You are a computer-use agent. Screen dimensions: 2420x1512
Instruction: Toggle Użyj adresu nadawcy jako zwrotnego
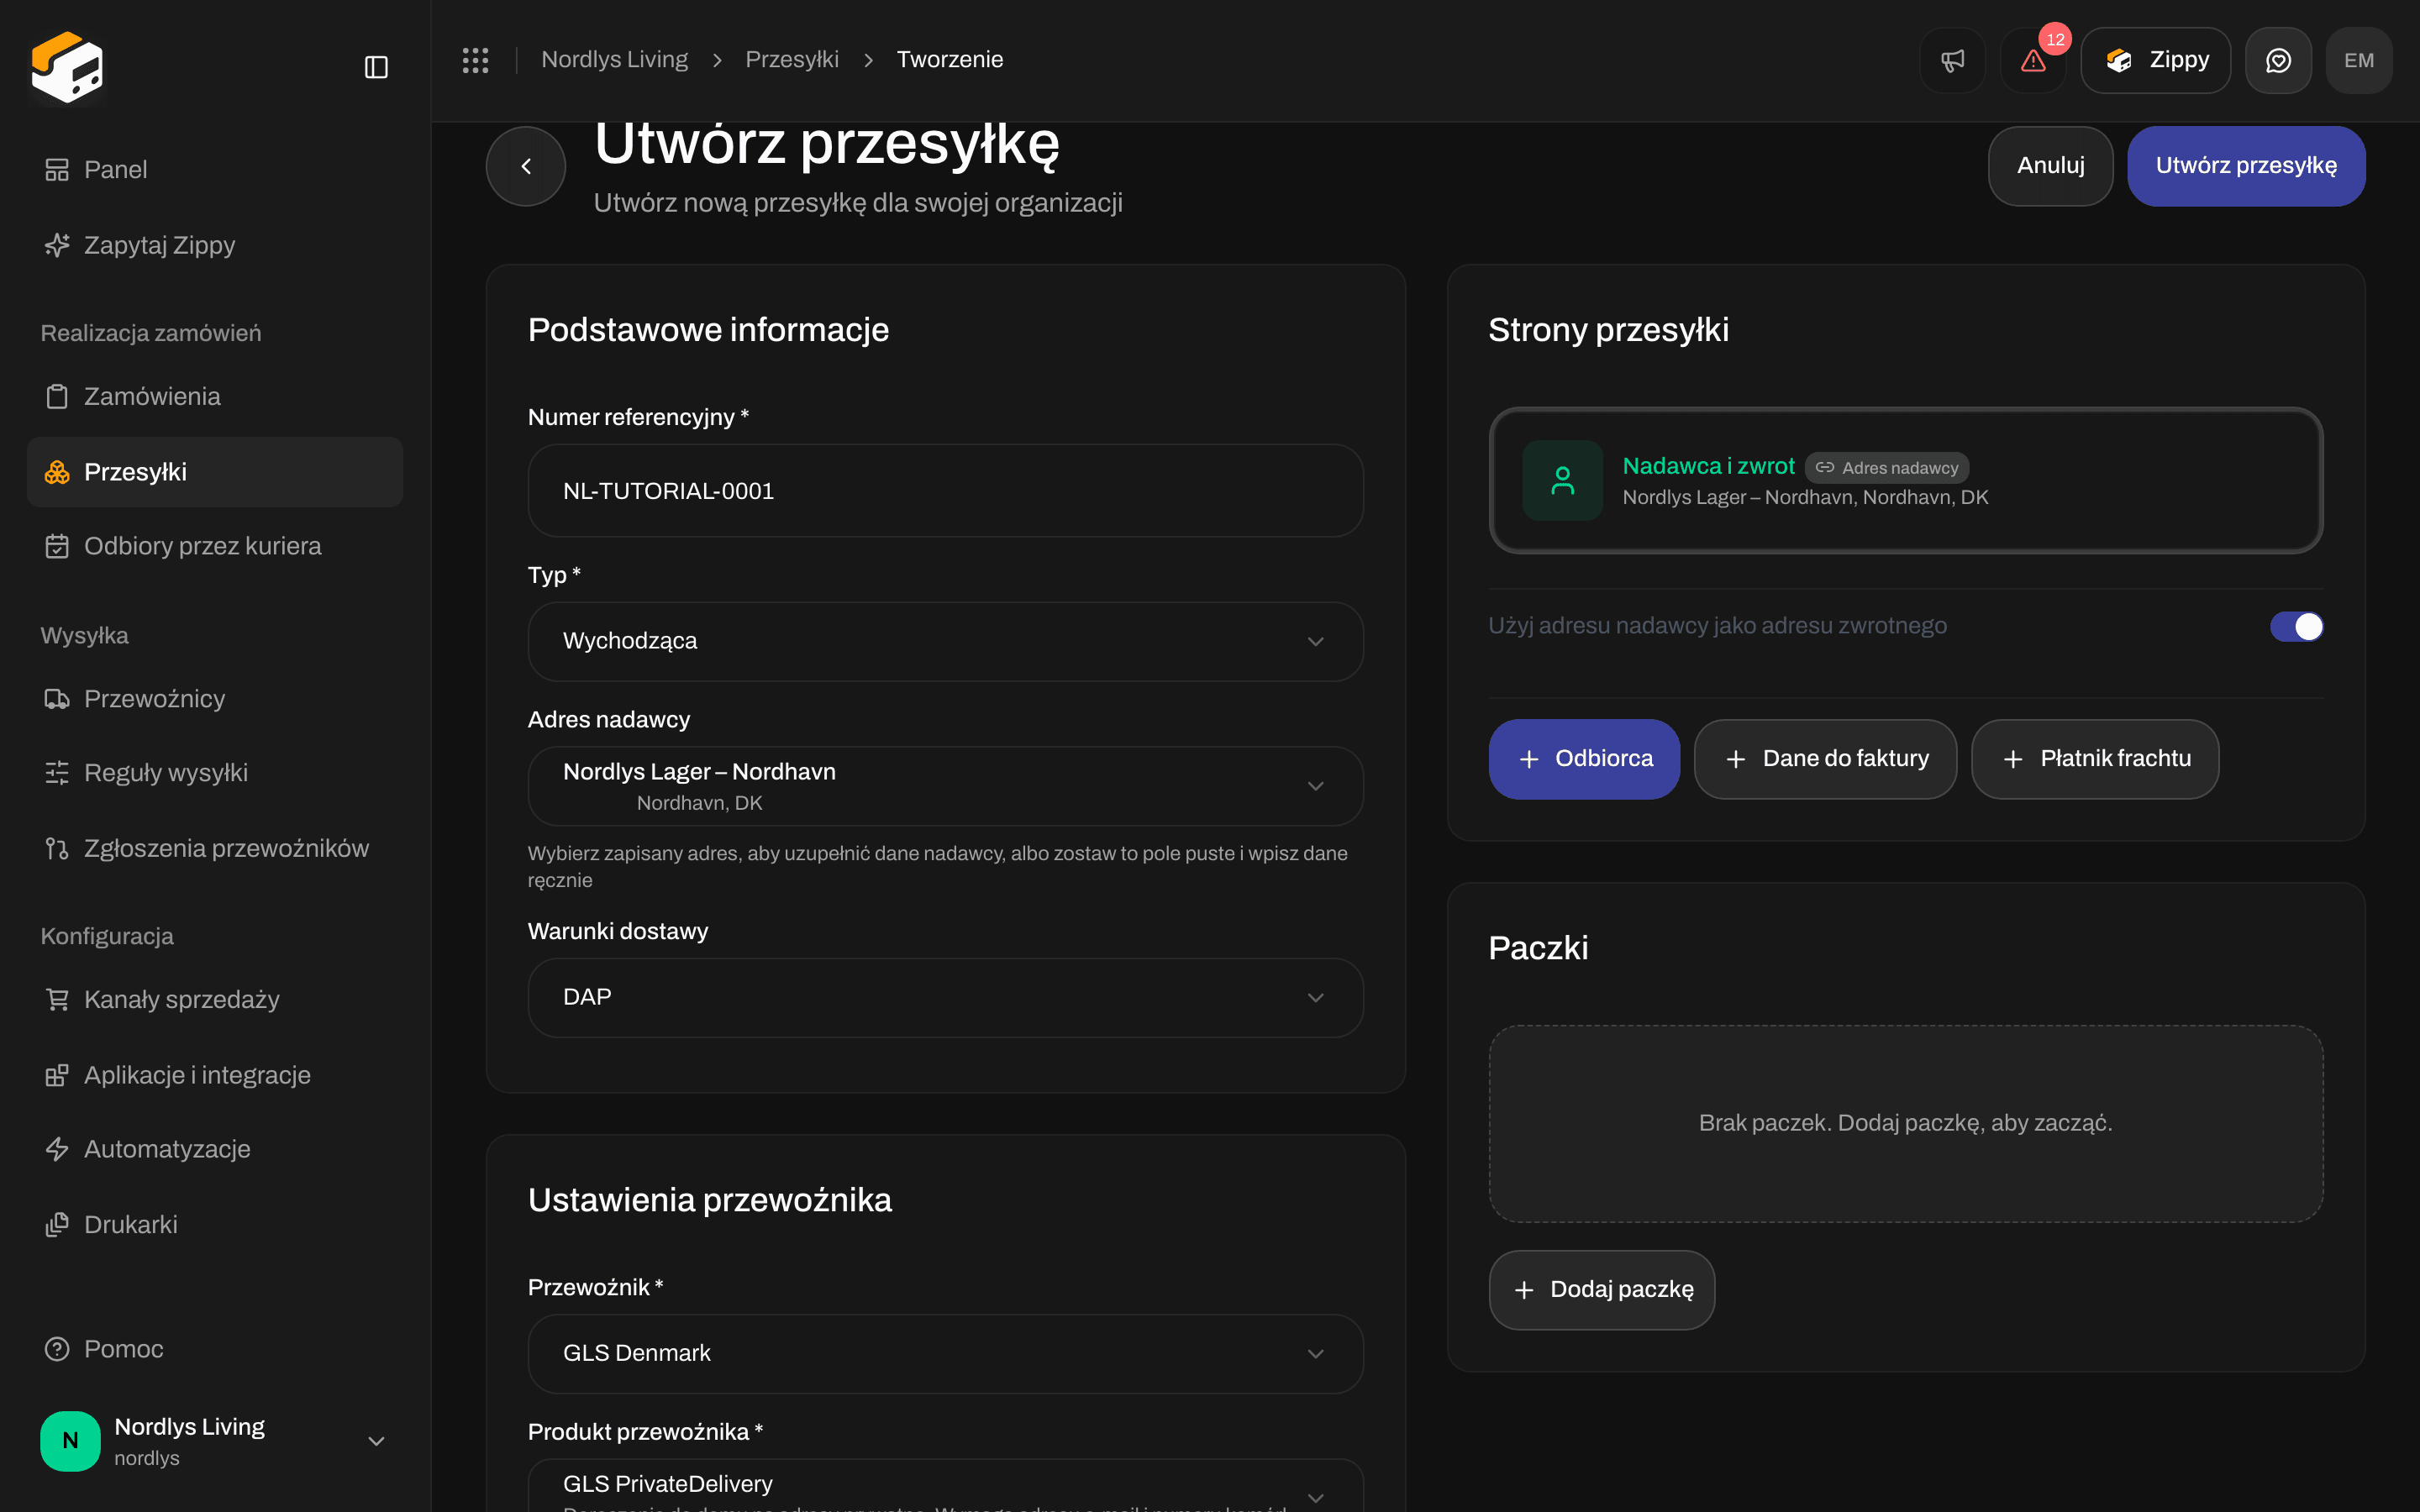2296,627
